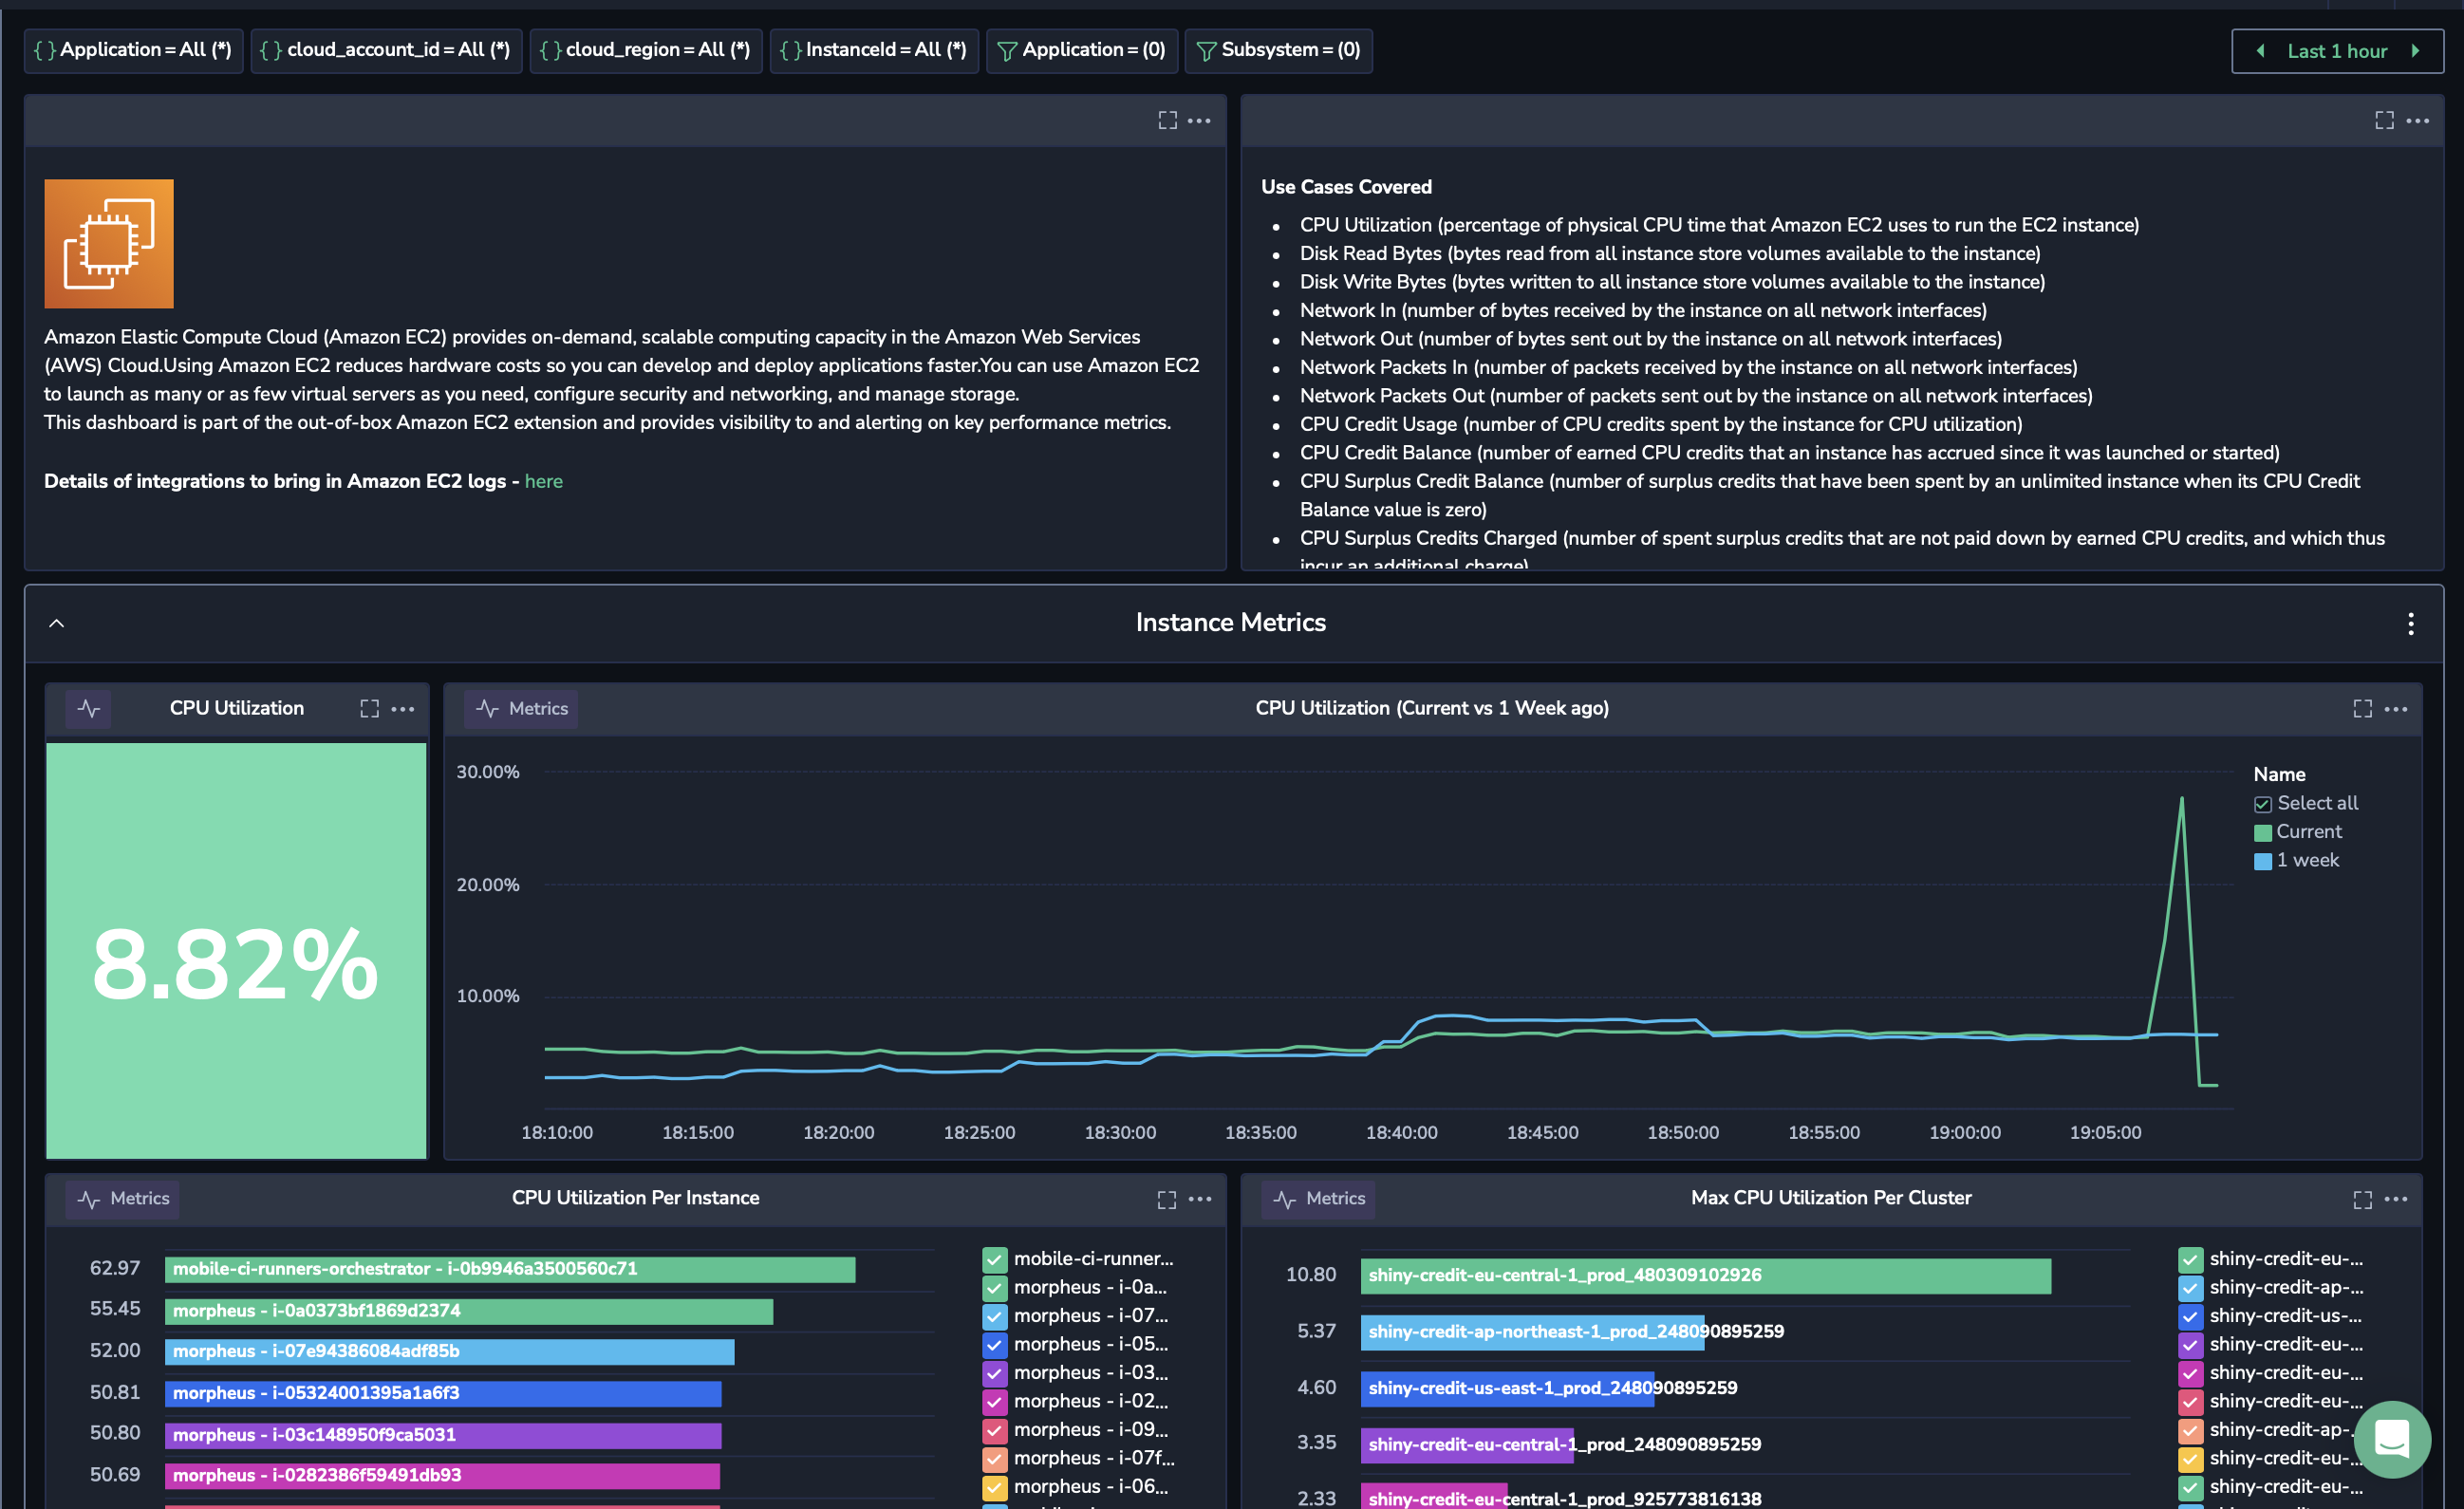The width and height of the screenshot is (2464, 1509).
Task: Open the Last 1 hour time picker
Action: tap(2337, 51)
